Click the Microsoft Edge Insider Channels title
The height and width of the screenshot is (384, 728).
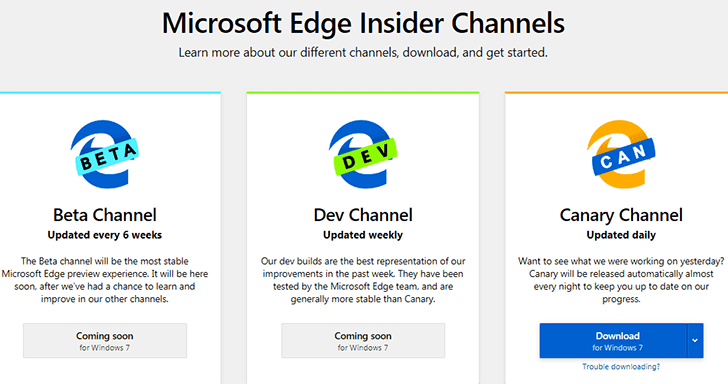pos(363,23)
